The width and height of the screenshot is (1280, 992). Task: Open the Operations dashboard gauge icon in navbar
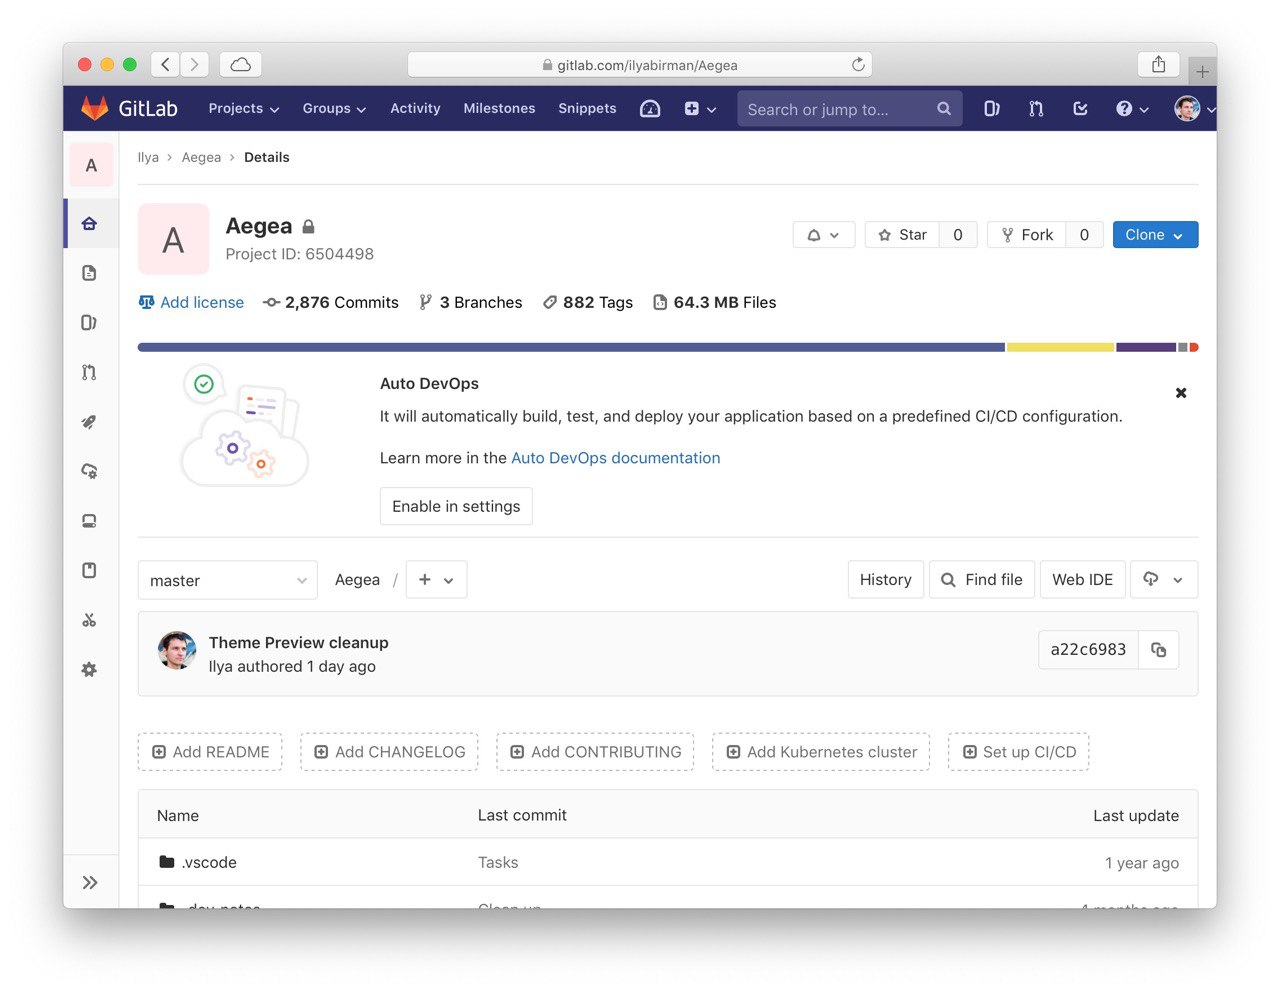650,108
